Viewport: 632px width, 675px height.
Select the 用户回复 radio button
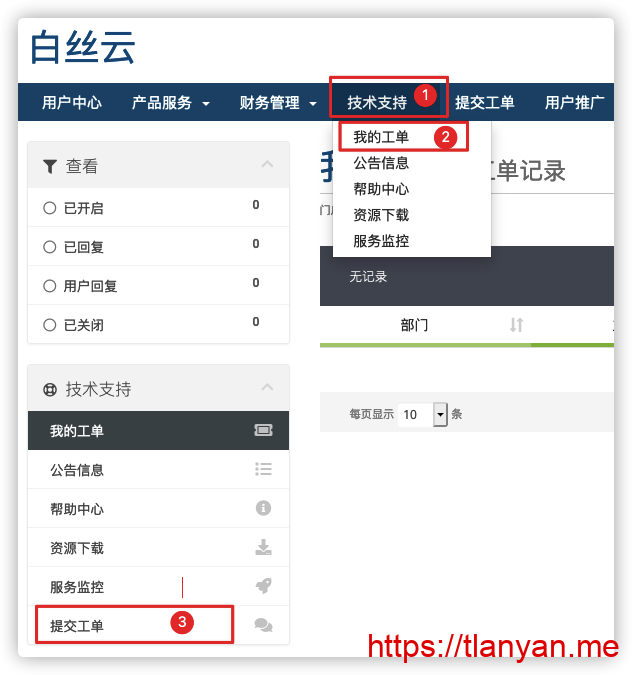50,286
